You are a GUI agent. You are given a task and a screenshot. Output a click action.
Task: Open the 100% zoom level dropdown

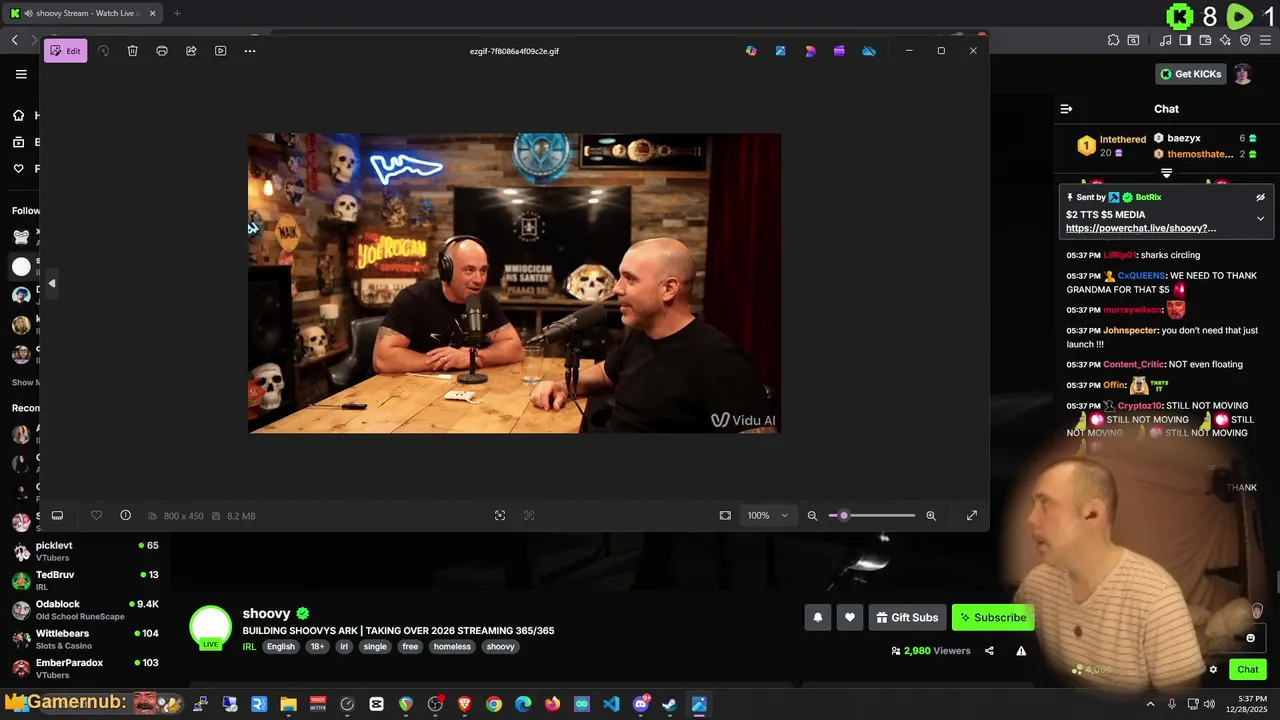pos(768,516)
